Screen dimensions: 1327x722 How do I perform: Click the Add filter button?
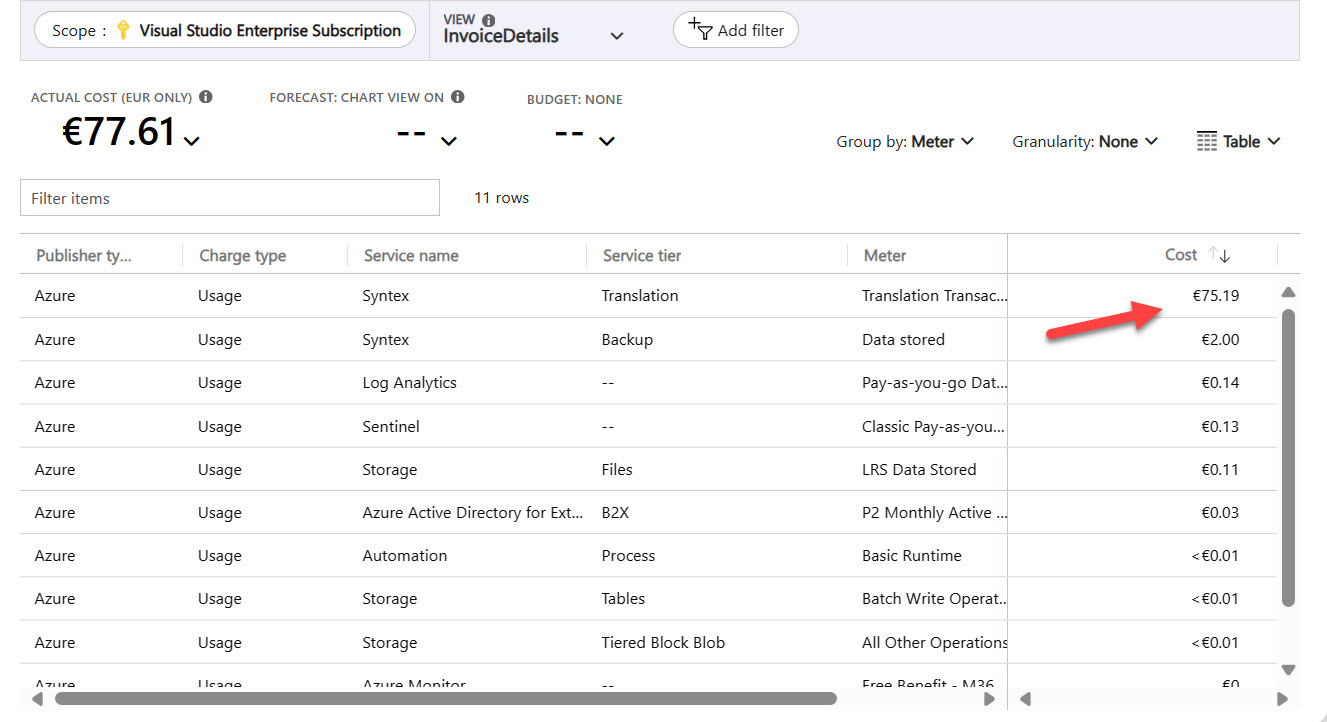736,30
